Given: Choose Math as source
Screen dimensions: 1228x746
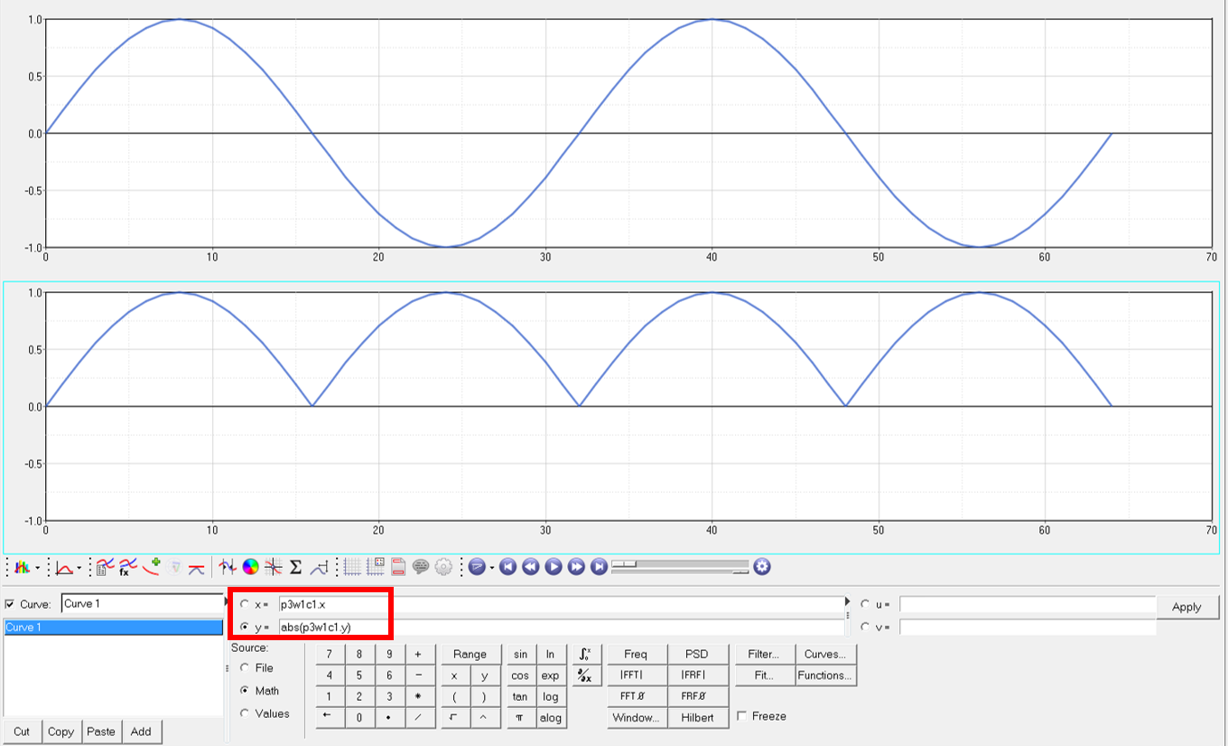Looking at the screenshot, I should [x=245, y=691].
